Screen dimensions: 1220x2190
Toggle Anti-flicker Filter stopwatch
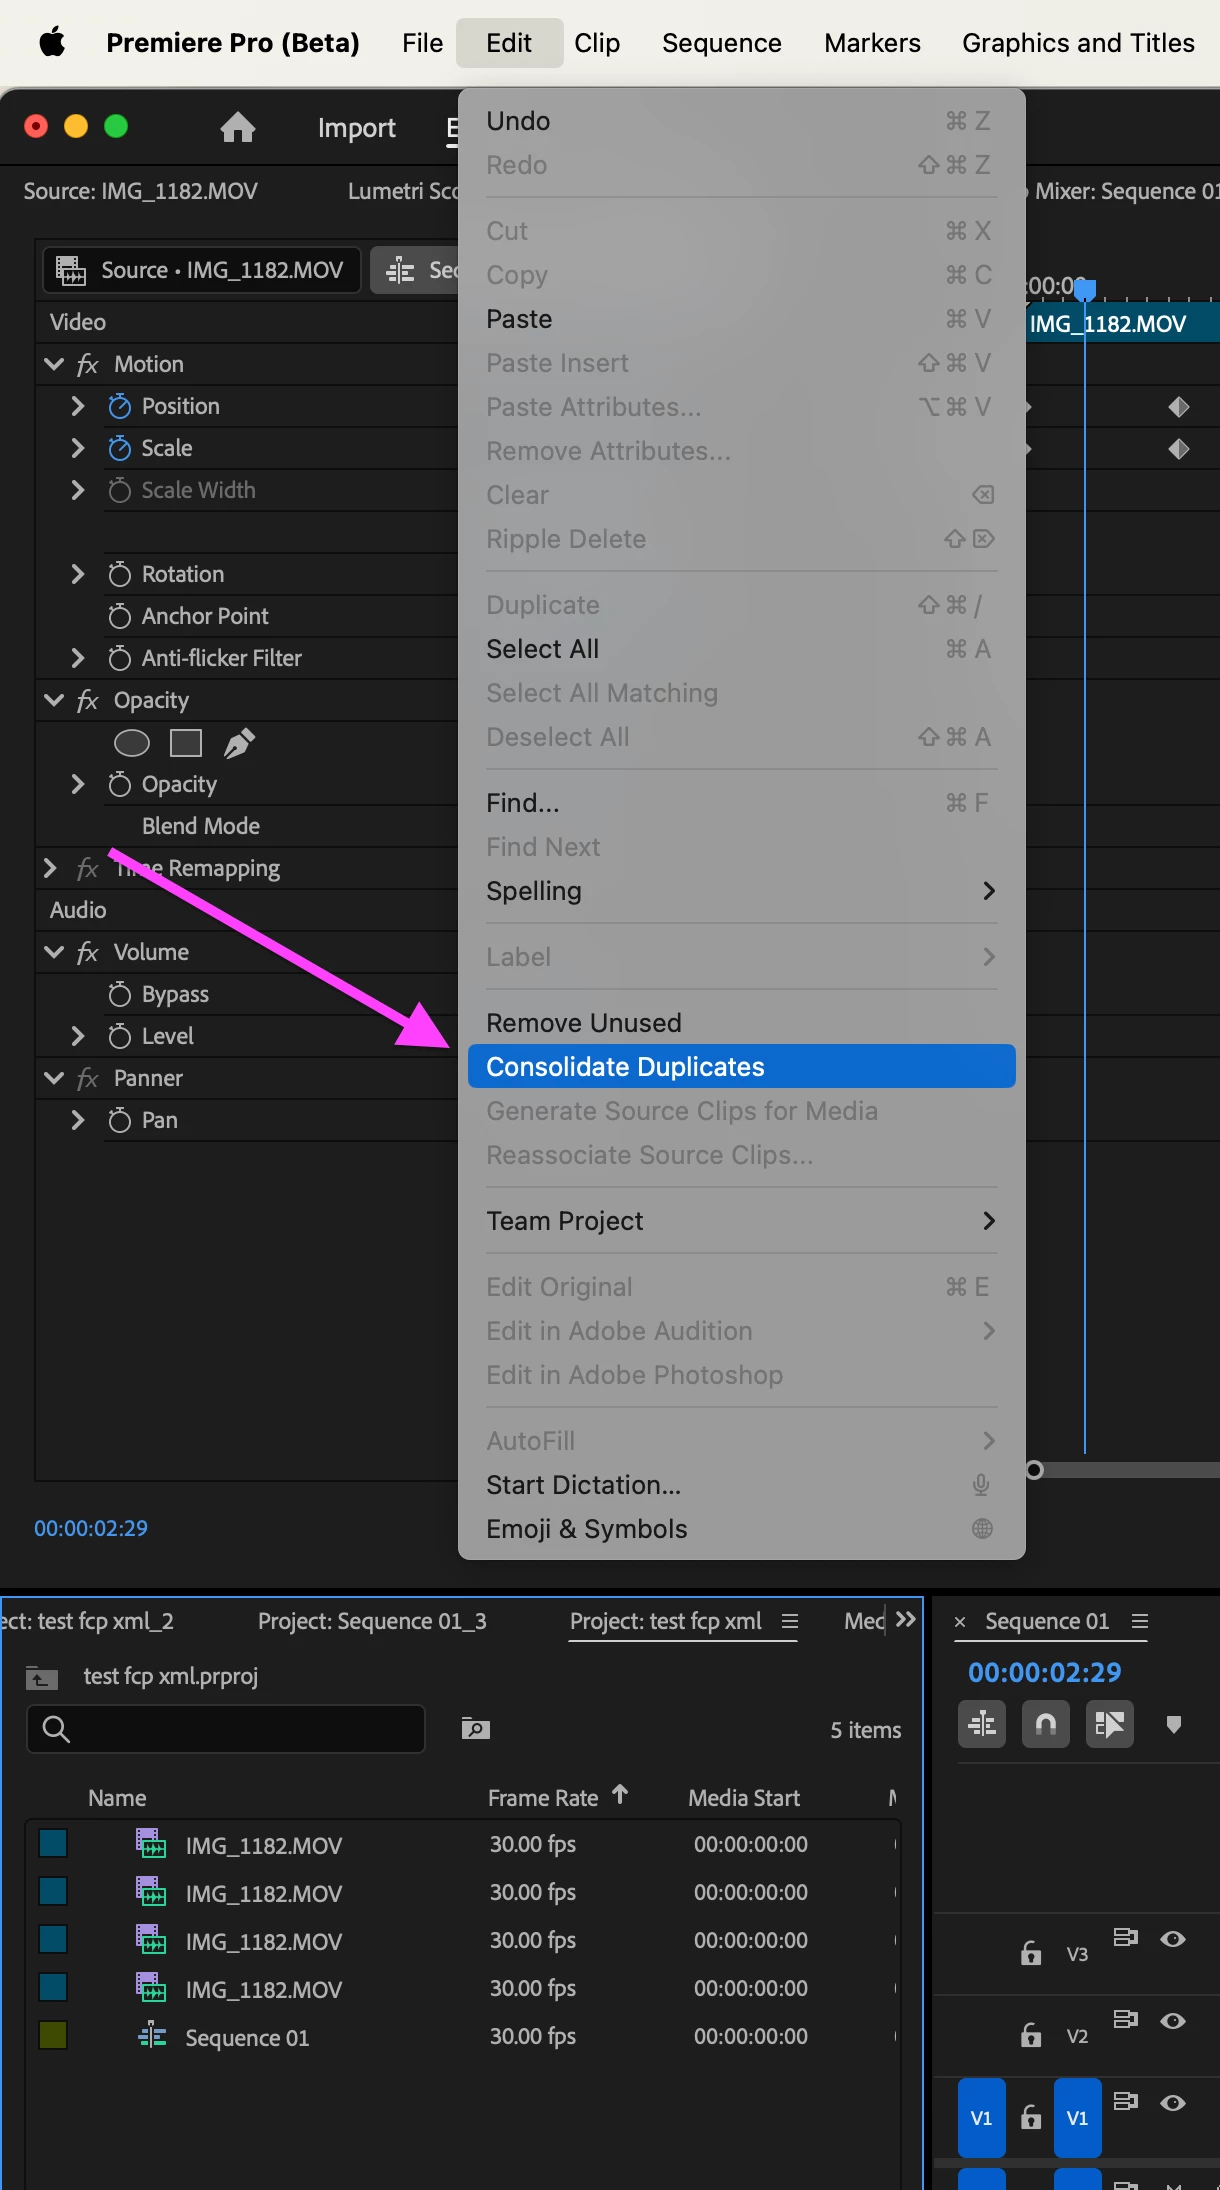point(120,658)
